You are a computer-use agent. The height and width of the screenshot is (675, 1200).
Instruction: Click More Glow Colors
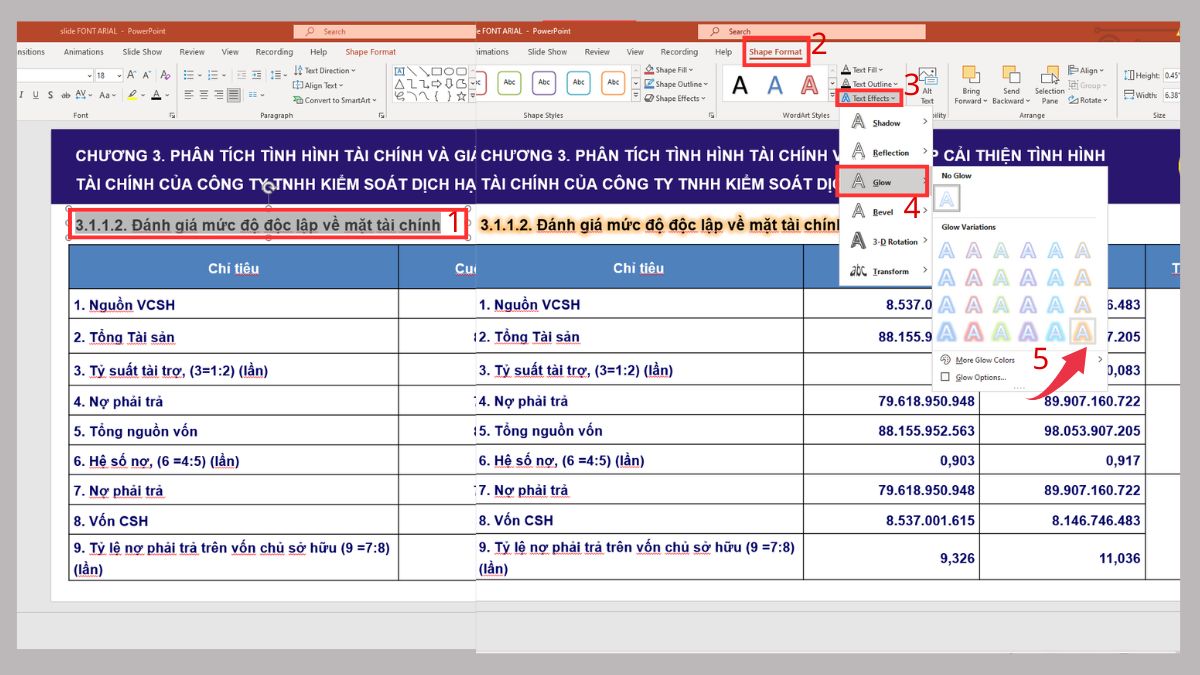(x=987, y=358)
